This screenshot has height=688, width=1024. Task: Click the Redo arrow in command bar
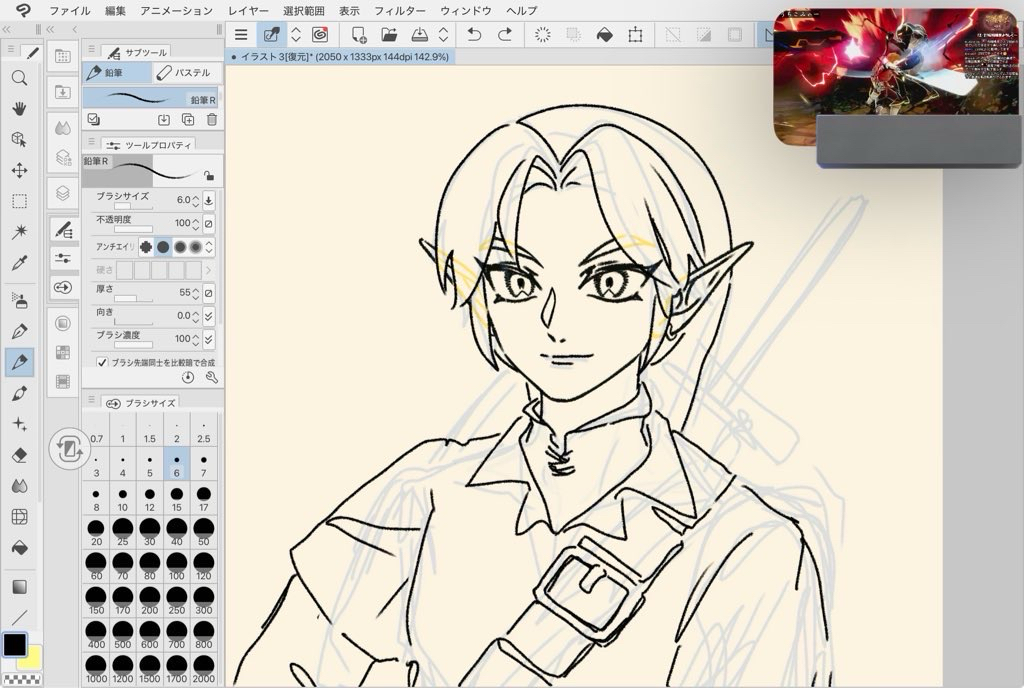pos(505,35)
